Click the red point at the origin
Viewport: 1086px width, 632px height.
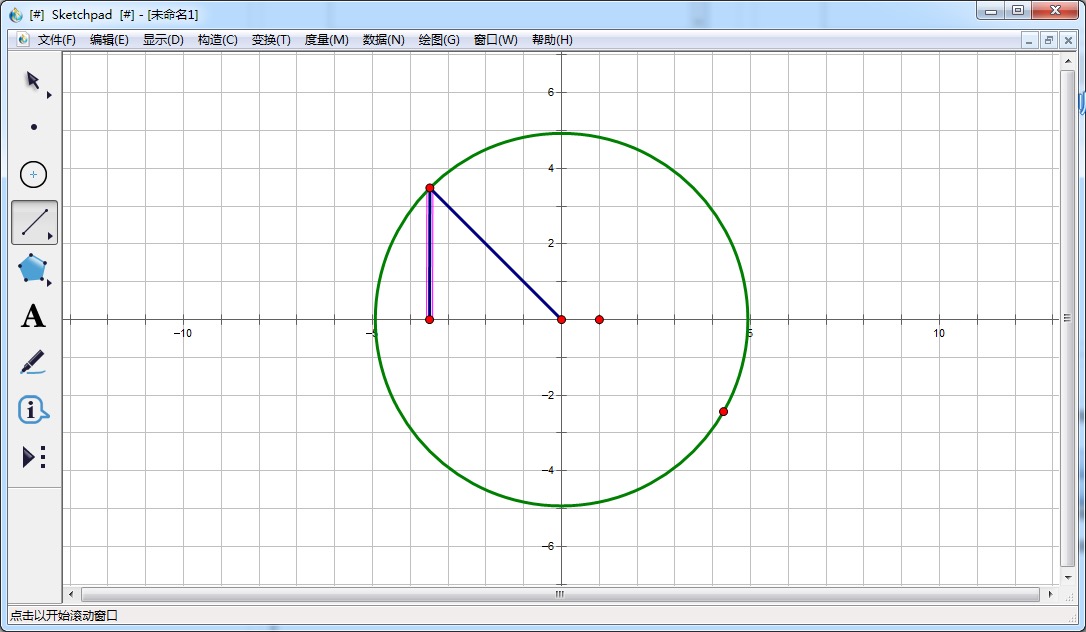tap(562, 319)
